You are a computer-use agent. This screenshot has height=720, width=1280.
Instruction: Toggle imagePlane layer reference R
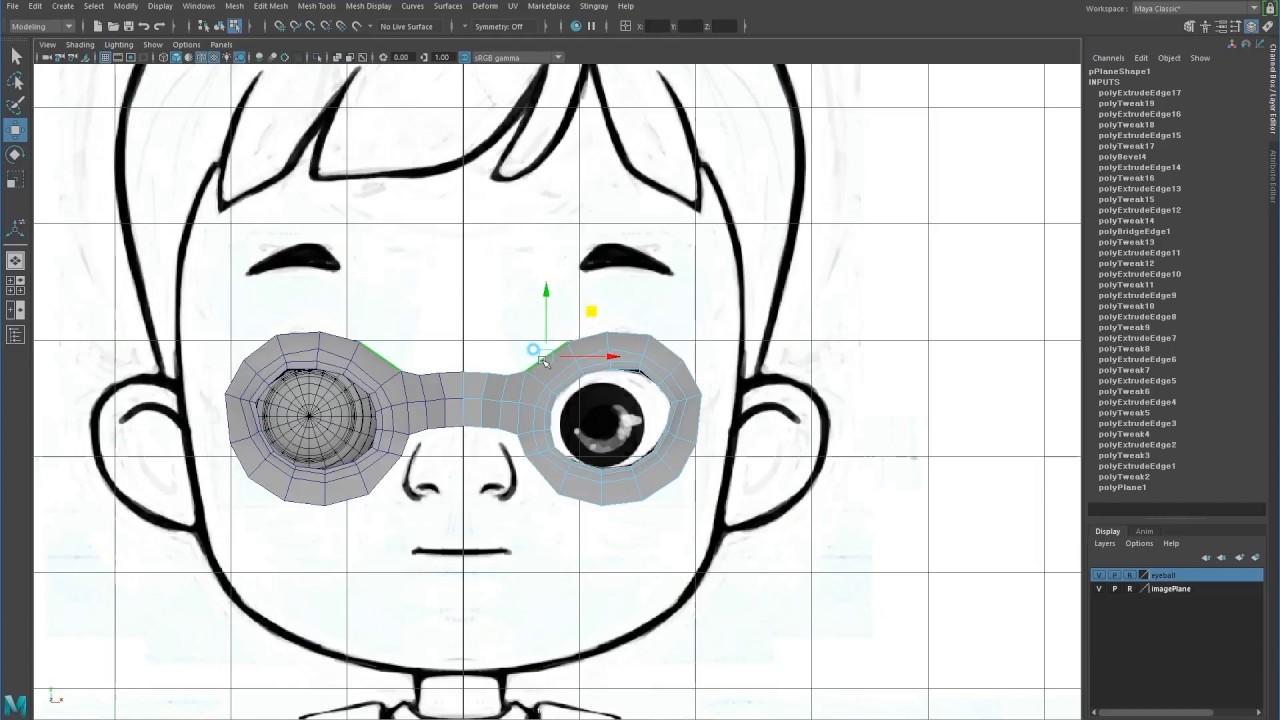pos(1129,589)
